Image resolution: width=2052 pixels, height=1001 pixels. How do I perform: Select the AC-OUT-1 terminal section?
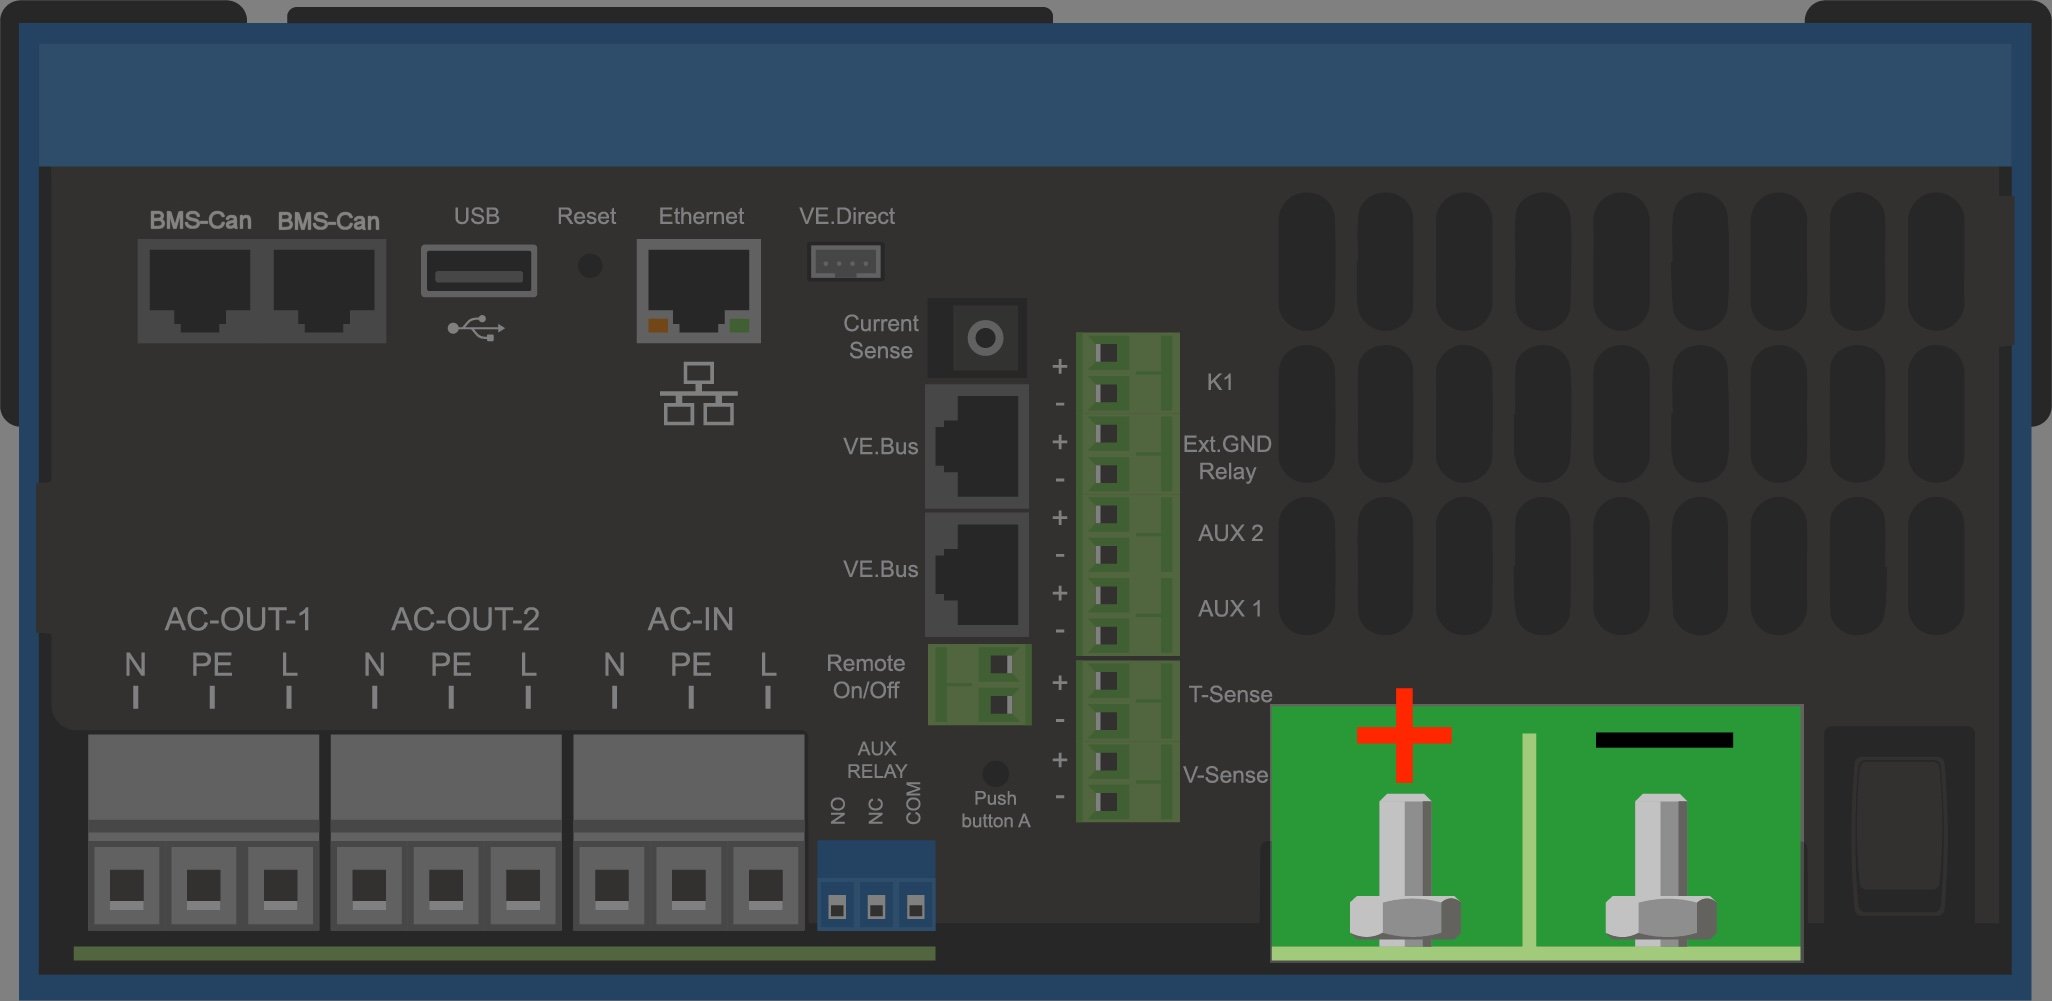pos(203,830)
